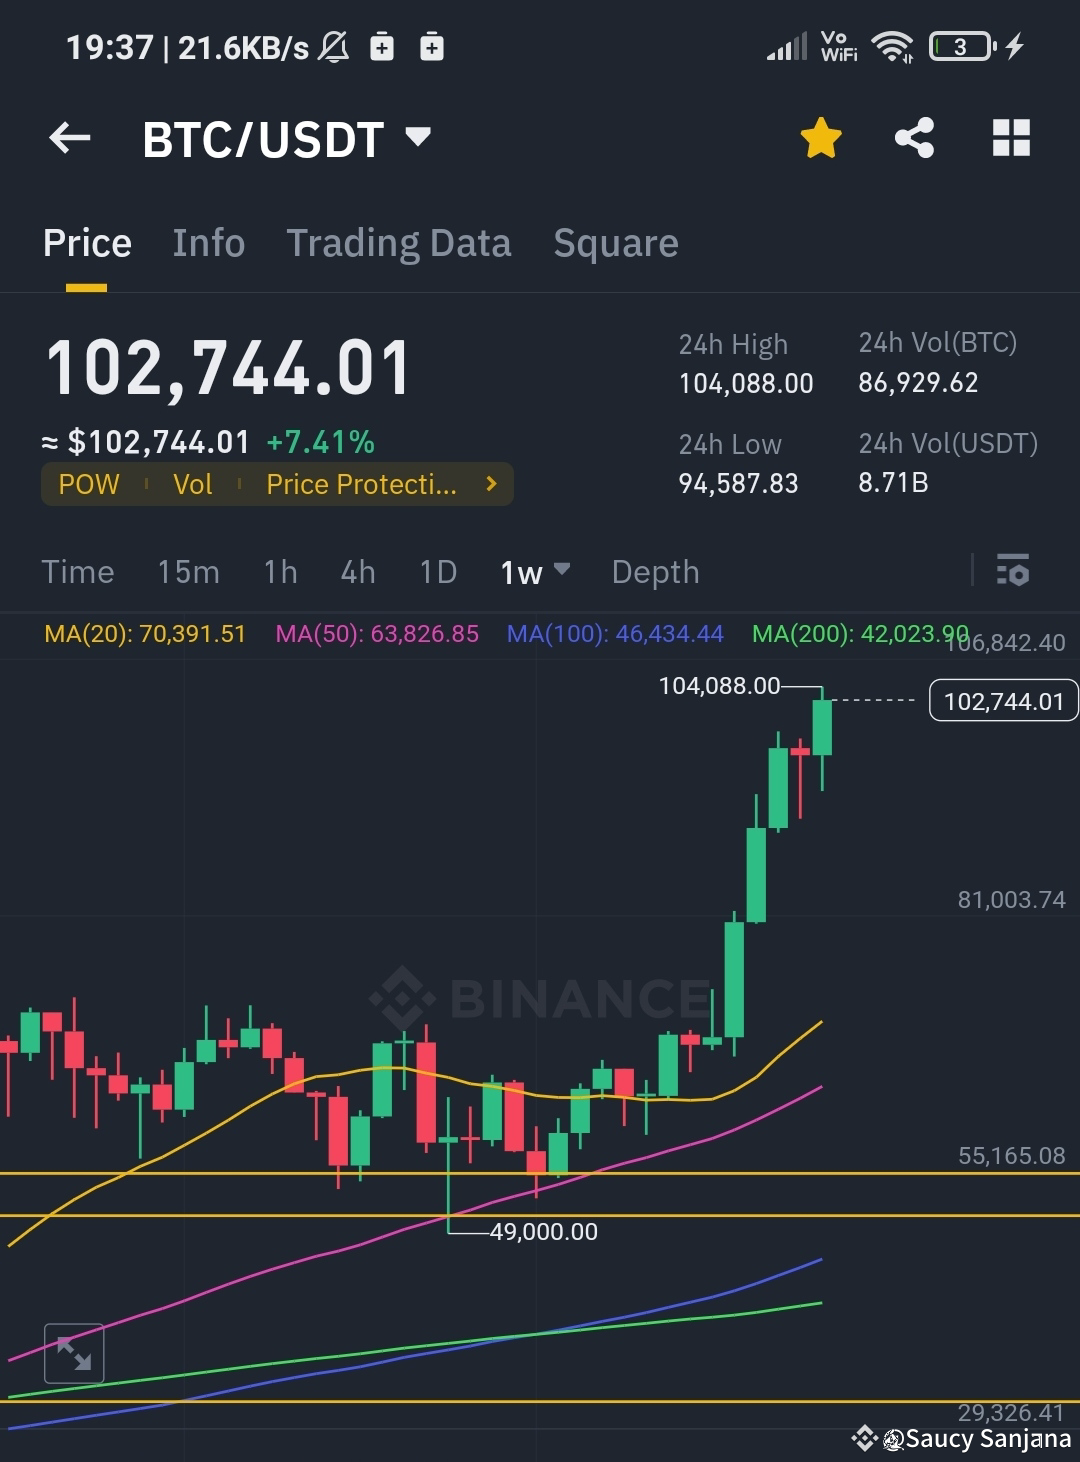Toggle the favorite star icon
The image size is (1080, 1462).
click(x=821, y=138)
